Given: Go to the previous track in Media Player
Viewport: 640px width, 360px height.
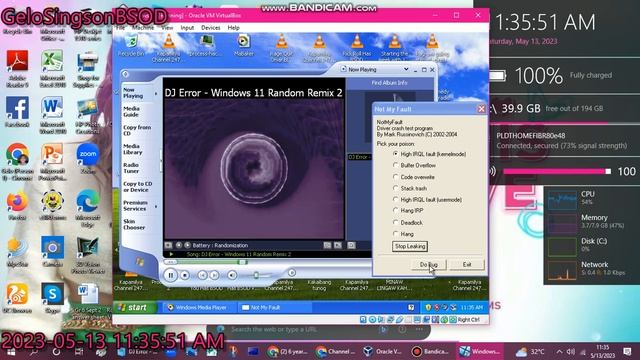Looking at the screenshot, I should click(x=202, y=276).
